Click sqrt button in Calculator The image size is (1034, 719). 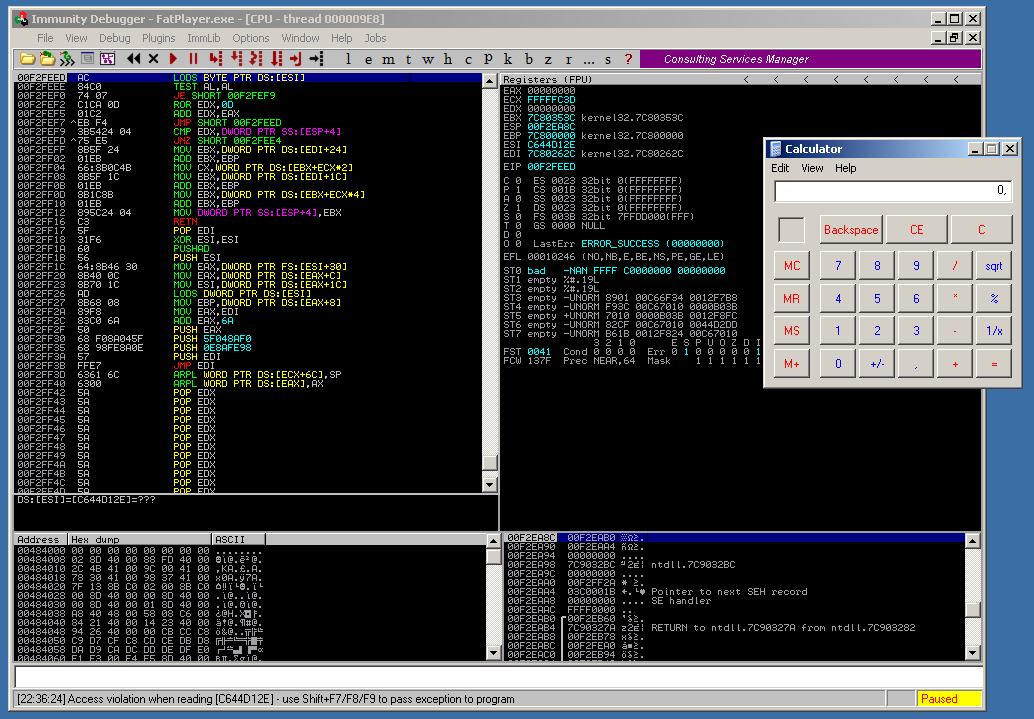pyautogui.click(x=994, y=266)
